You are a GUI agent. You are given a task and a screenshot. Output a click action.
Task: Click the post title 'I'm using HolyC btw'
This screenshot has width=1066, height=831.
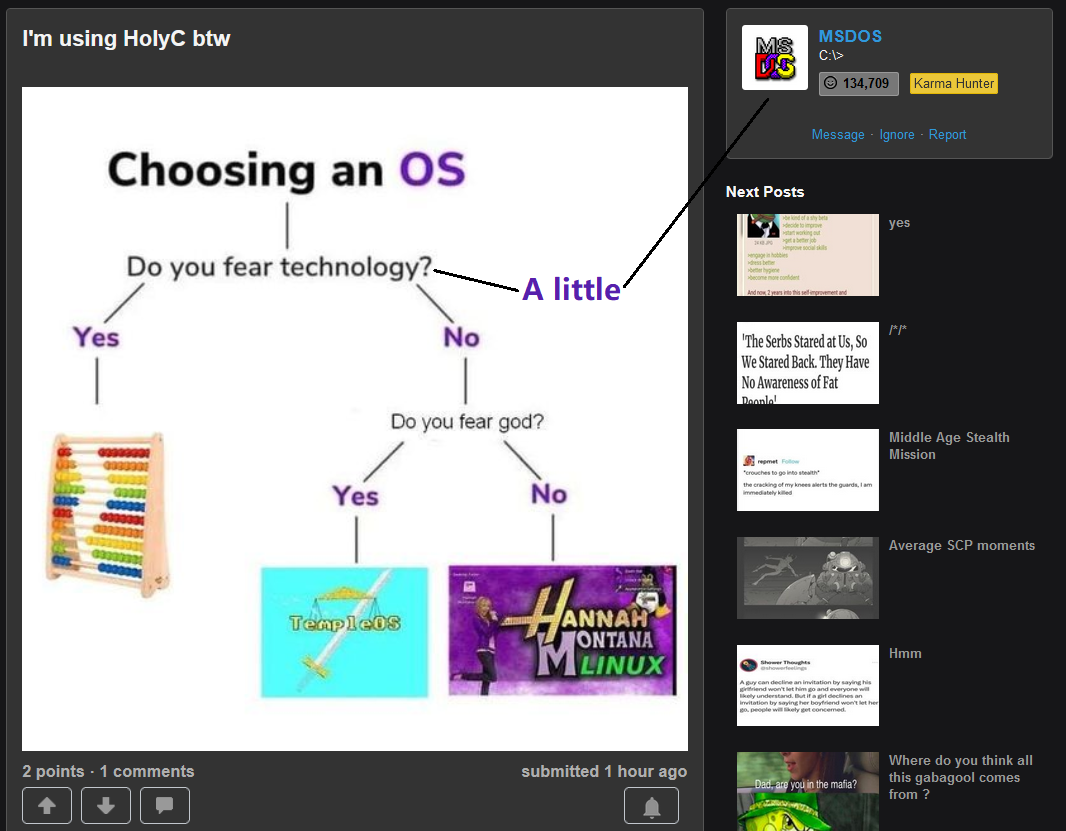[126, 39]
